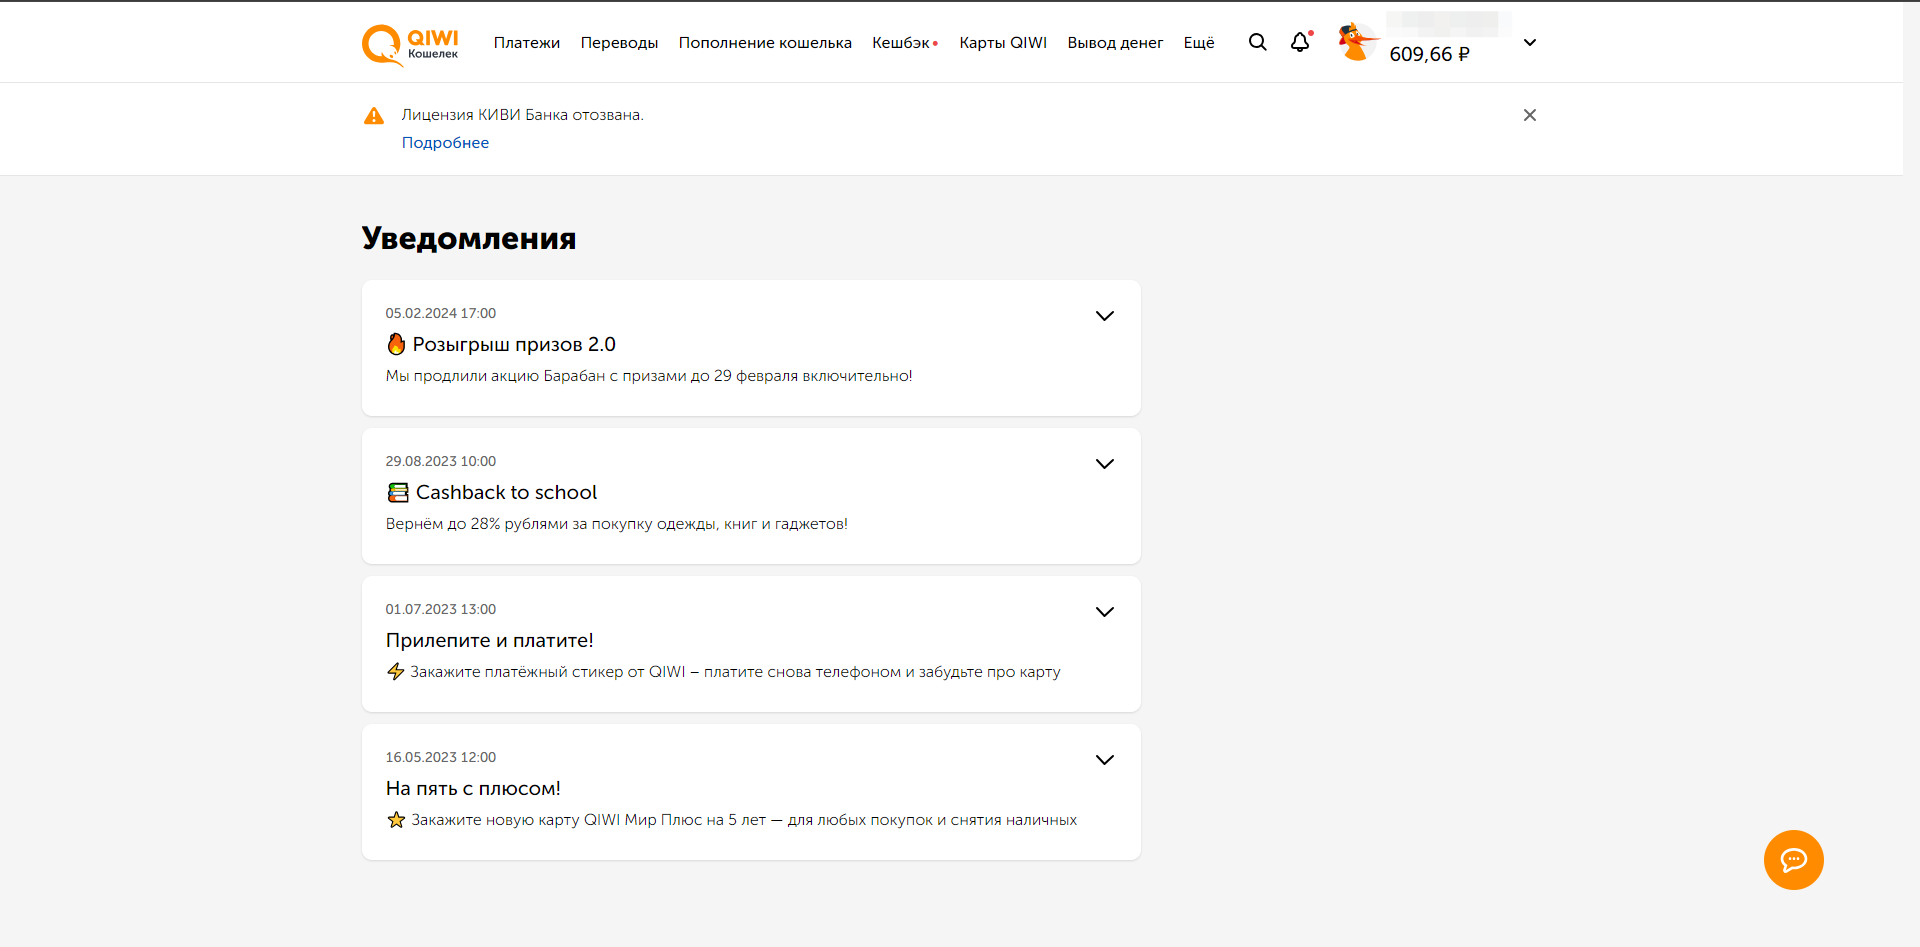1920x947 pixels.
Task: Click the lightning icon in the sticker notification
Action: (x=396, y=671)
